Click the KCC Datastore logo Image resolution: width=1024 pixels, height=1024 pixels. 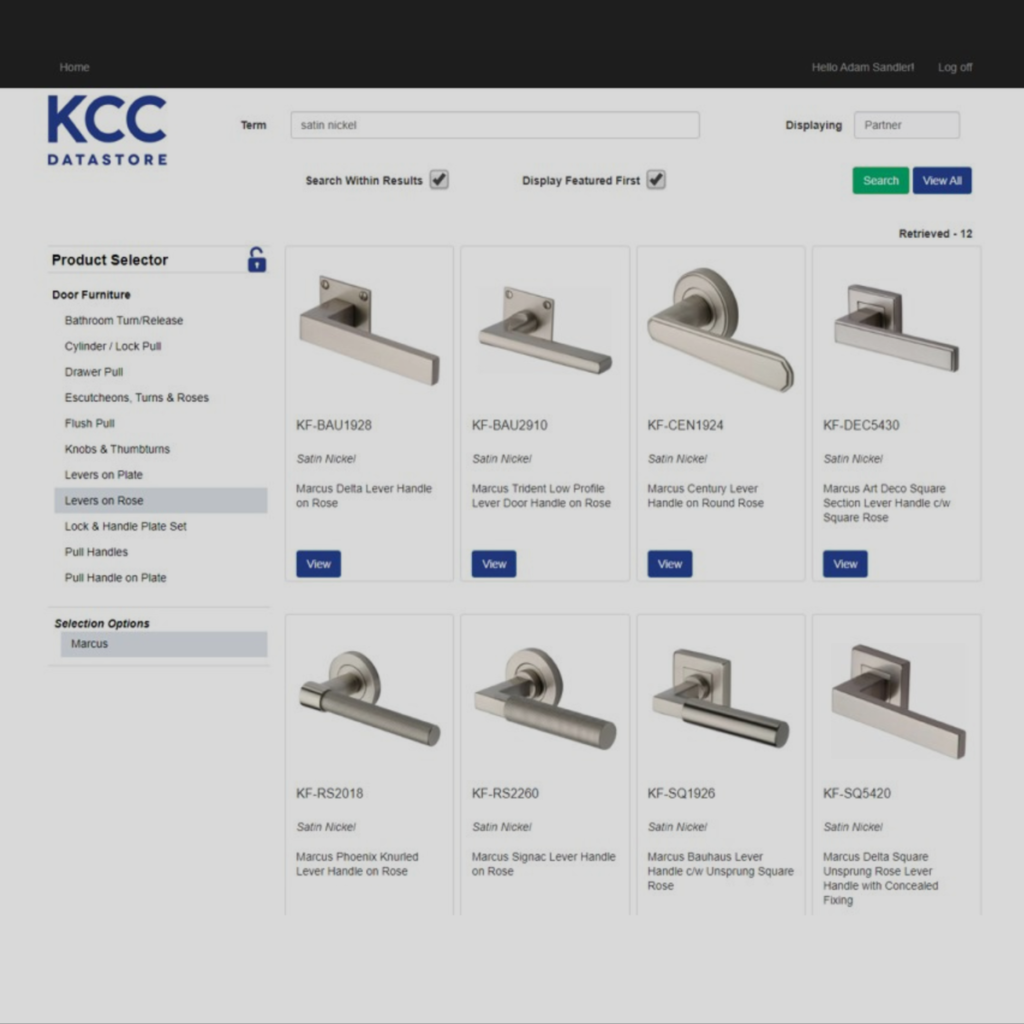[x=107, y=130]
